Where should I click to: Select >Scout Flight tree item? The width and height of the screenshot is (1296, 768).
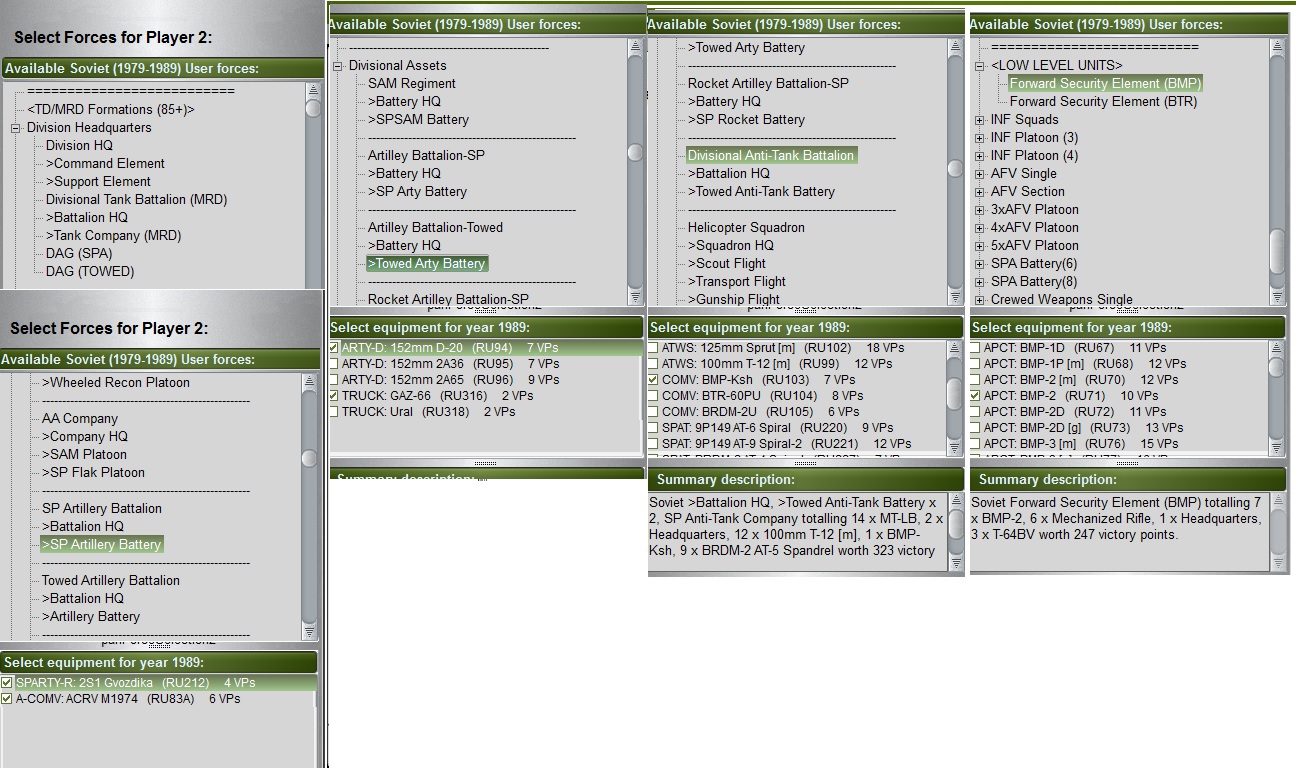tap(727, 264)
